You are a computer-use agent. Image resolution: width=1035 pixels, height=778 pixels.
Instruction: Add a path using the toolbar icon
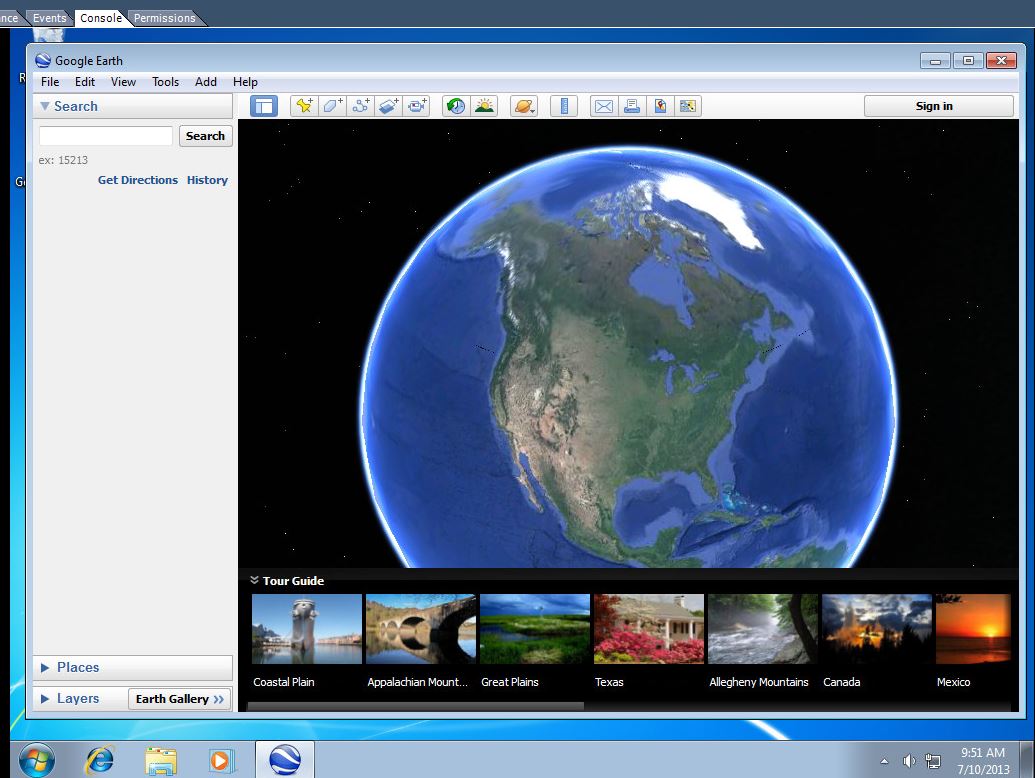tap(360, 106)
